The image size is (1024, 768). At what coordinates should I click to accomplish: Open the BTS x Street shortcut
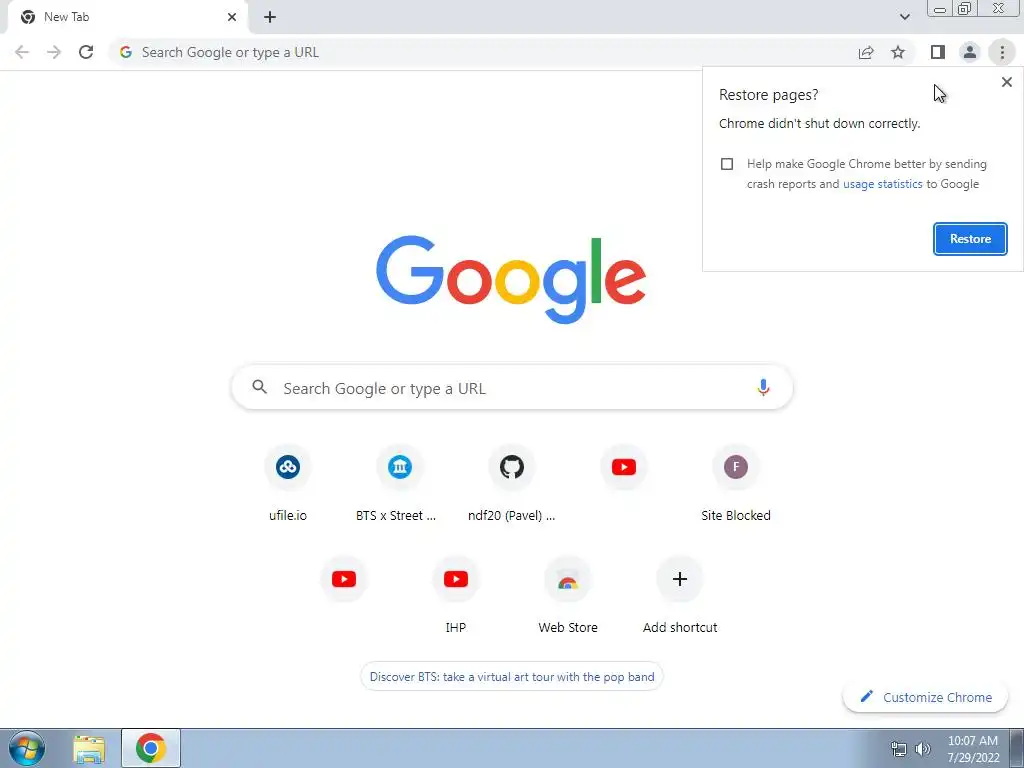pos(400,484)
